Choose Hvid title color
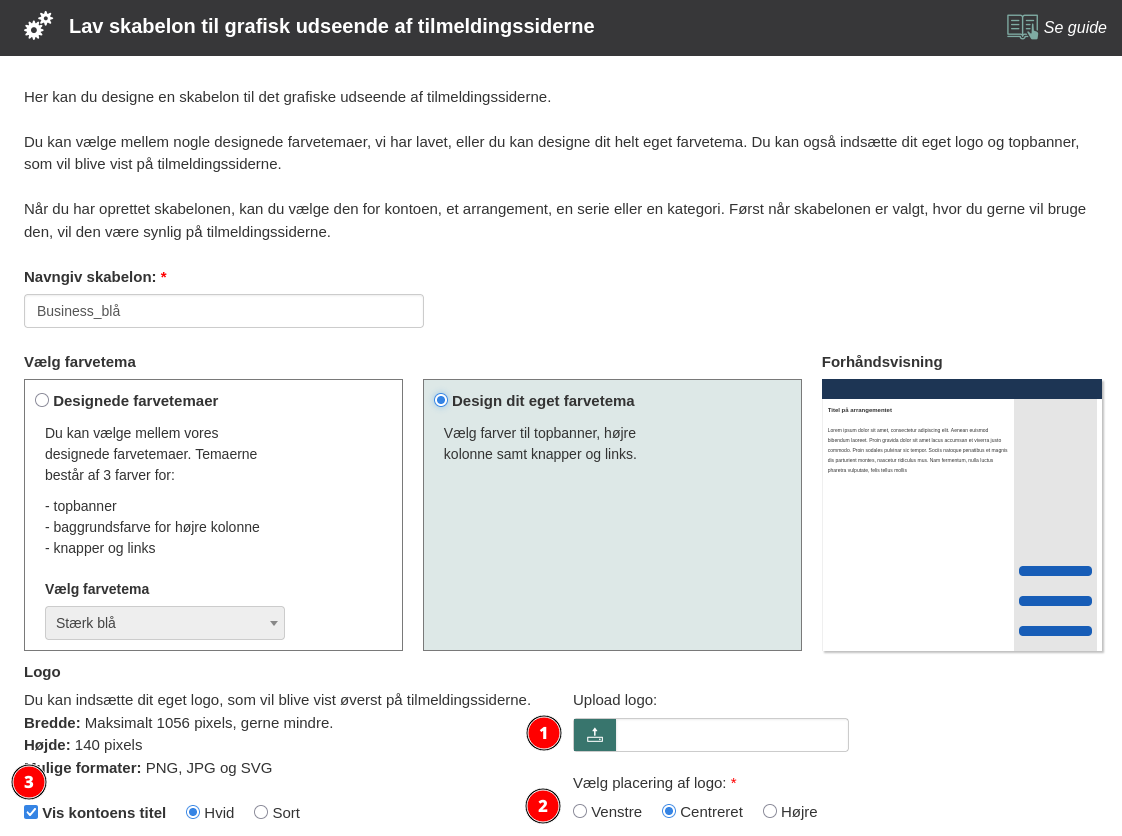The height and width of the screenshot is (836, 1122). tap(193, 812)
